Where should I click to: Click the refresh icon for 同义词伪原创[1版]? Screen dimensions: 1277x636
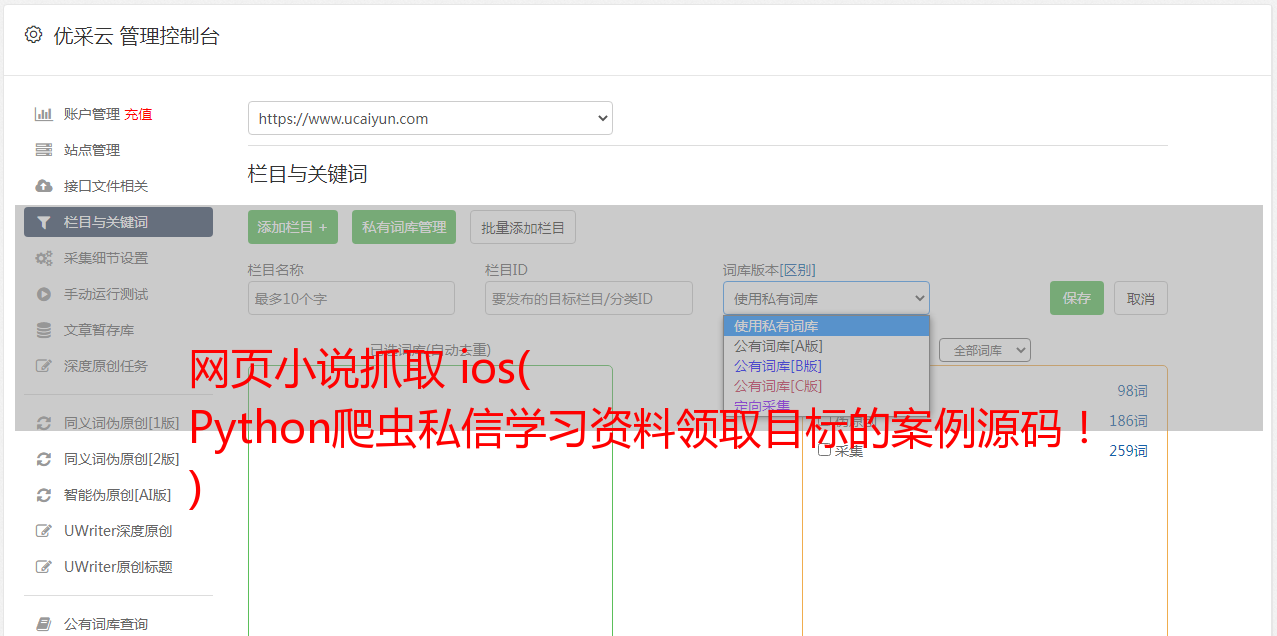point(43,423)
